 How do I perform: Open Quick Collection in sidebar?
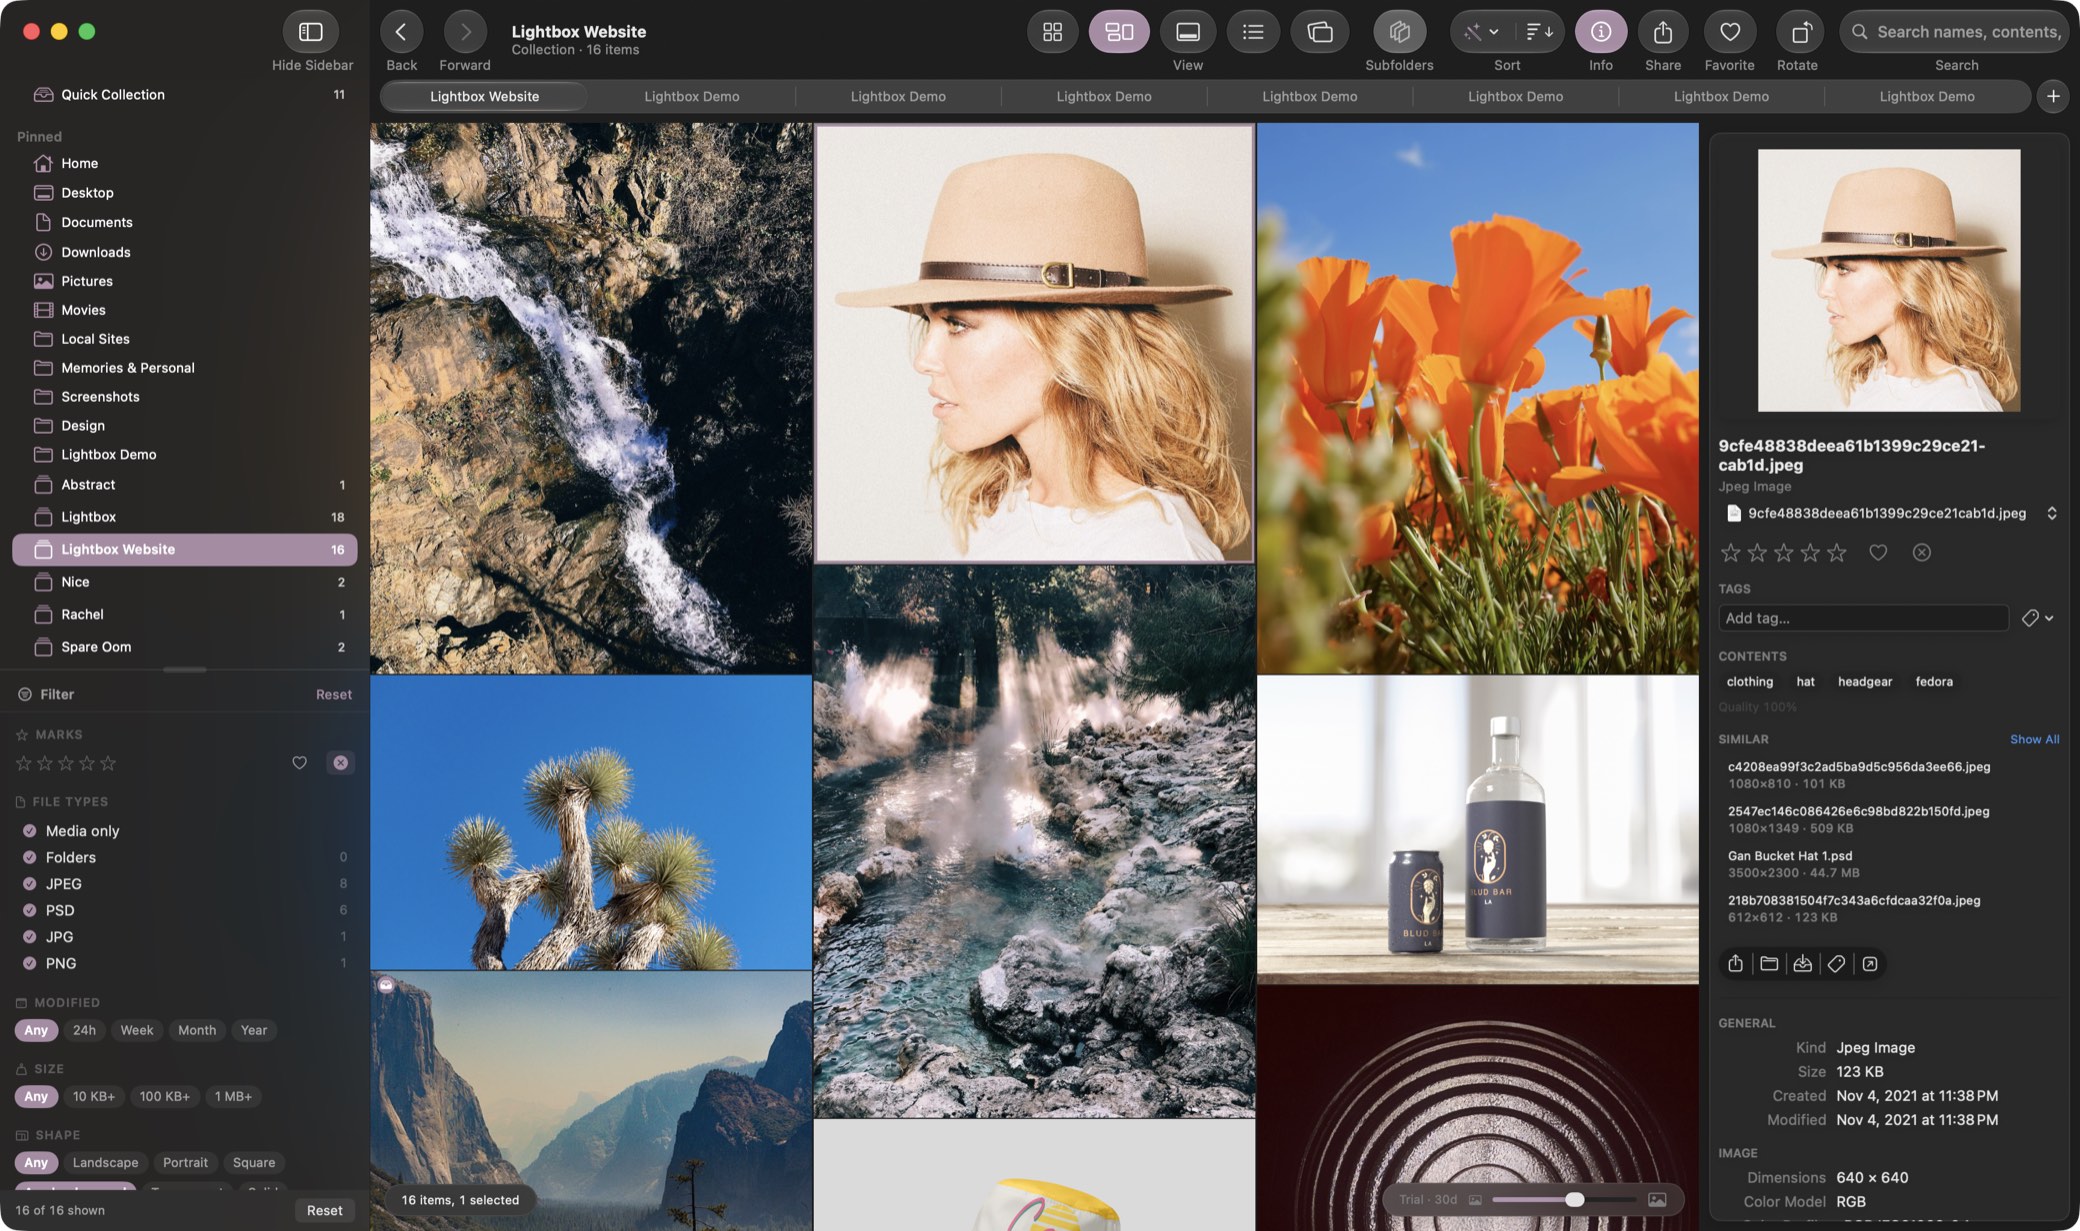point(185,94)
